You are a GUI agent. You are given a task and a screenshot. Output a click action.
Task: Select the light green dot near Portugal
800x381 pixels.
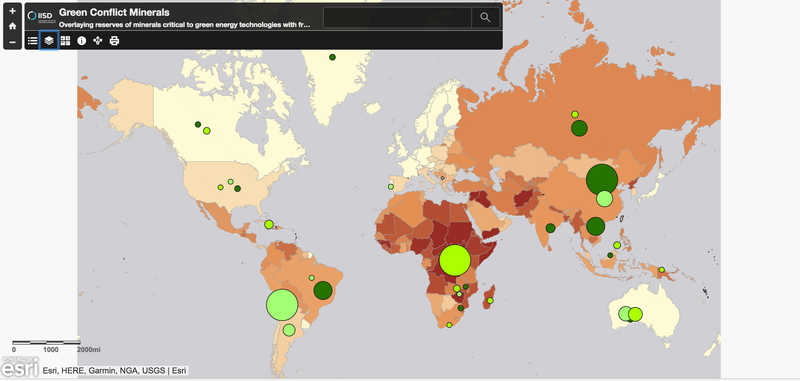(x=390, y=187)
